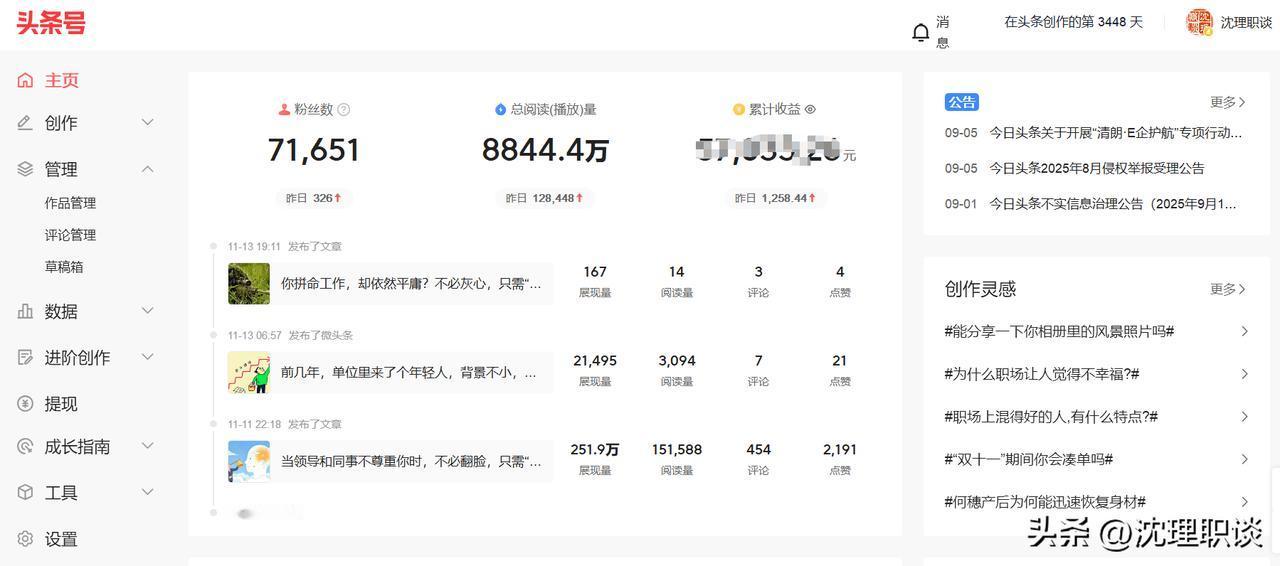Click the 21,495 展现量 value
1280x566 pixels.
click(595, 361)
